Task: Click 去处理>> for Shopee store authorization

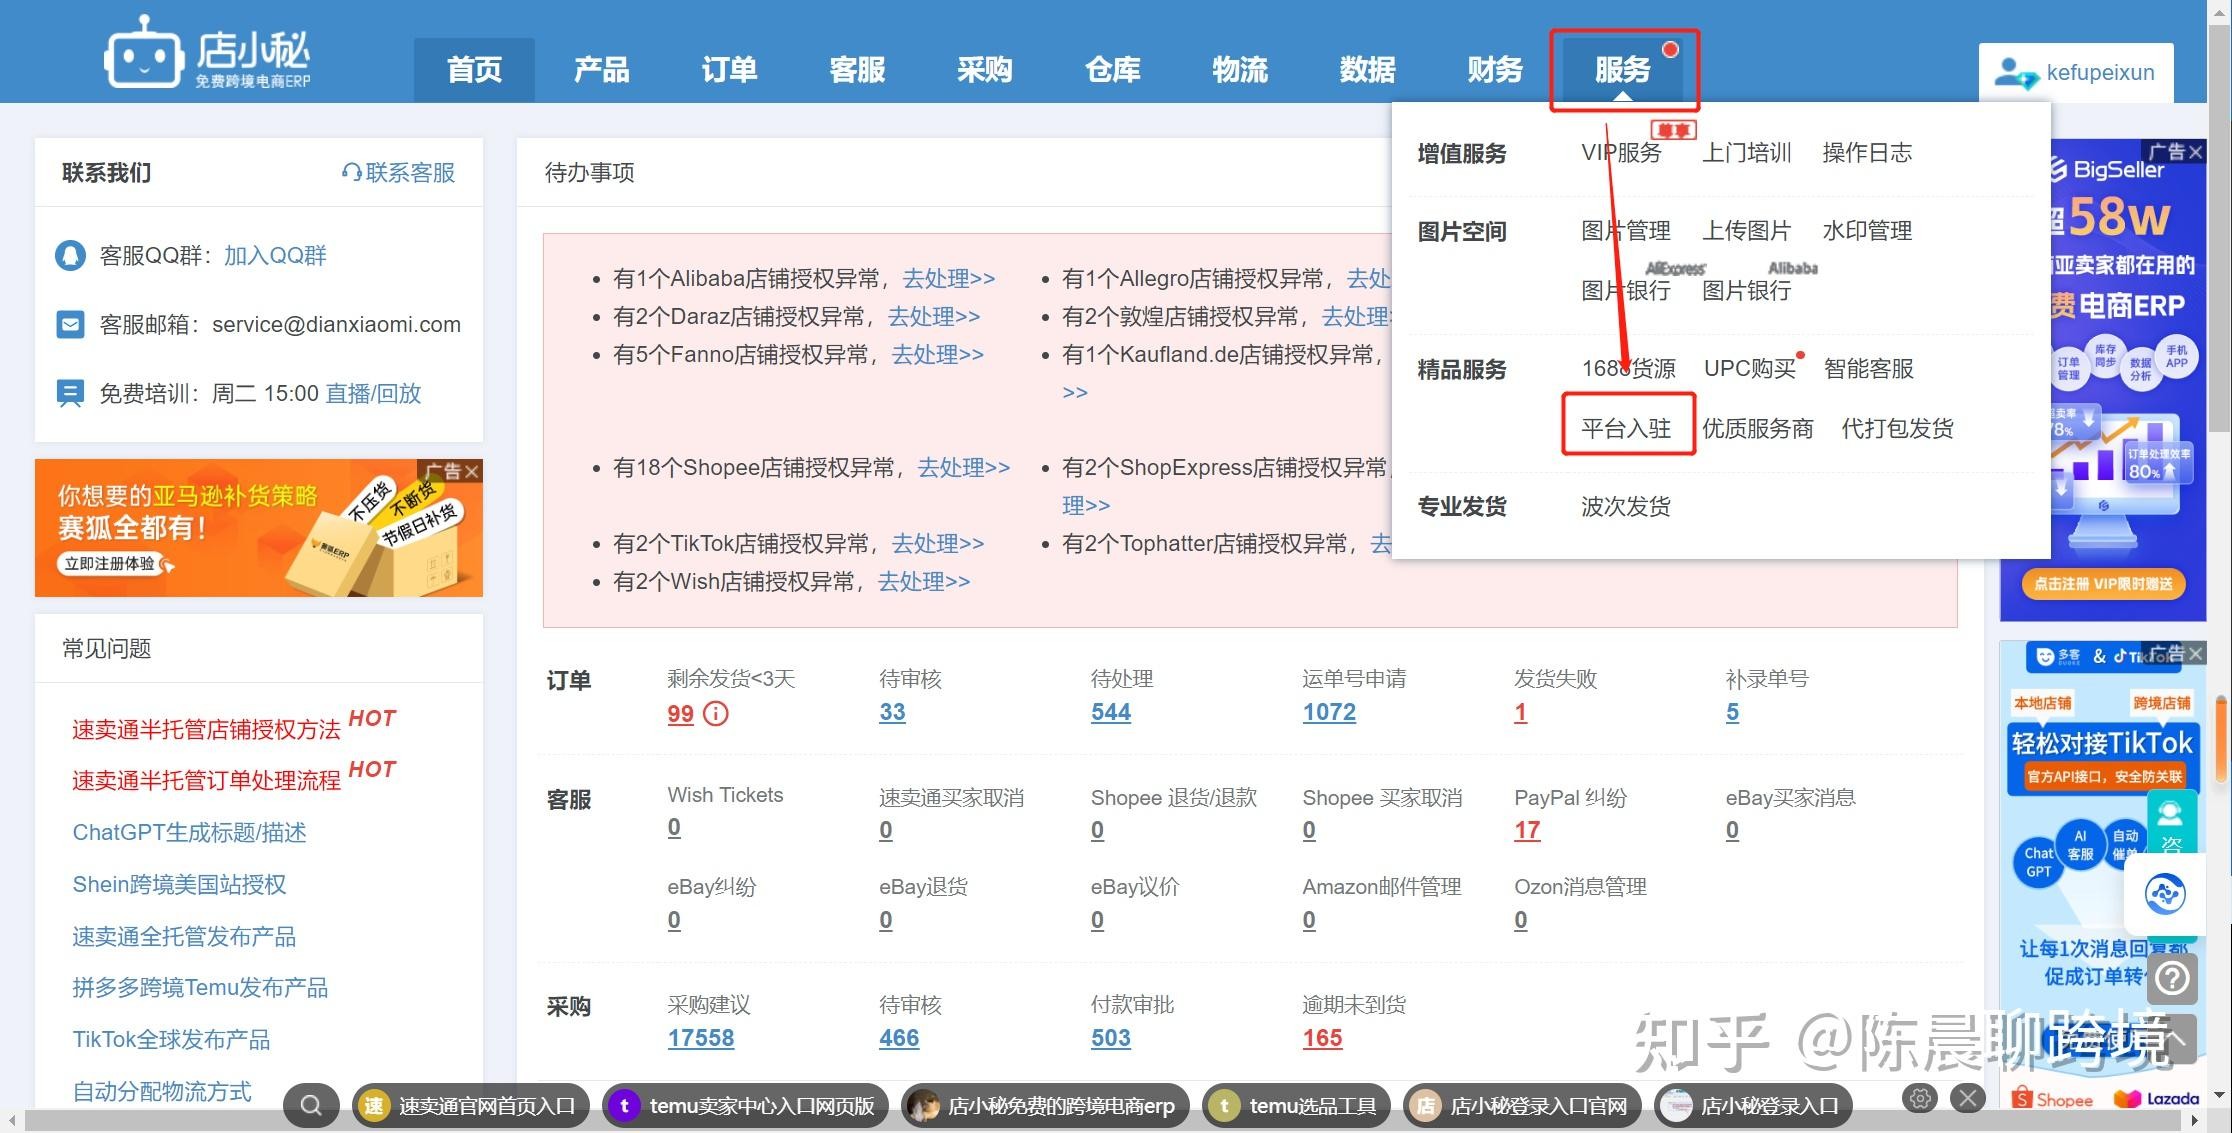Action: click(x=964, y=468)
